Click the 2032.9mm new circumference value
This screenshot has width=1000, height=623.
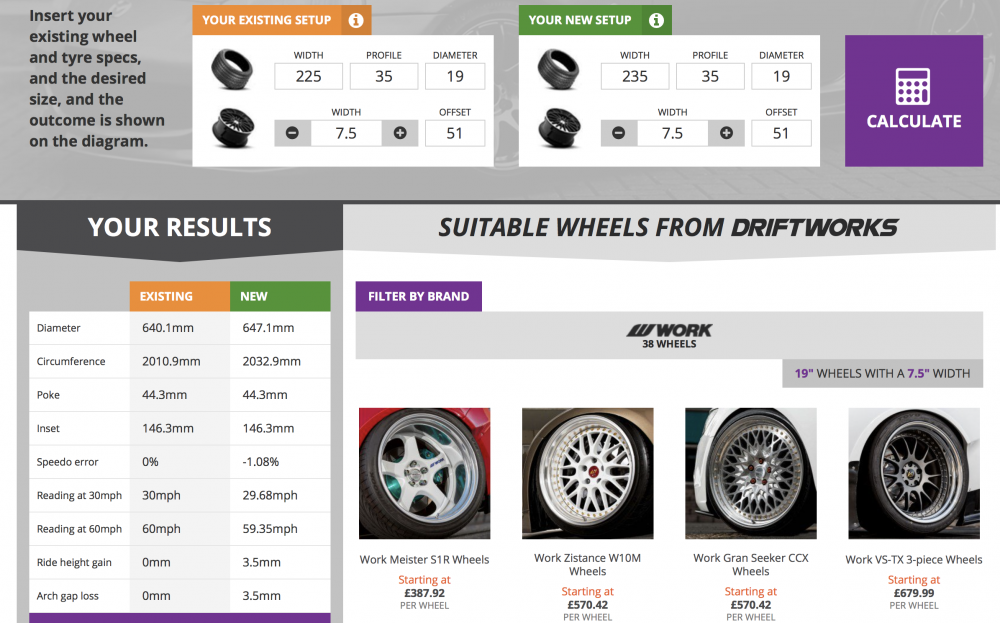[272, 362]
